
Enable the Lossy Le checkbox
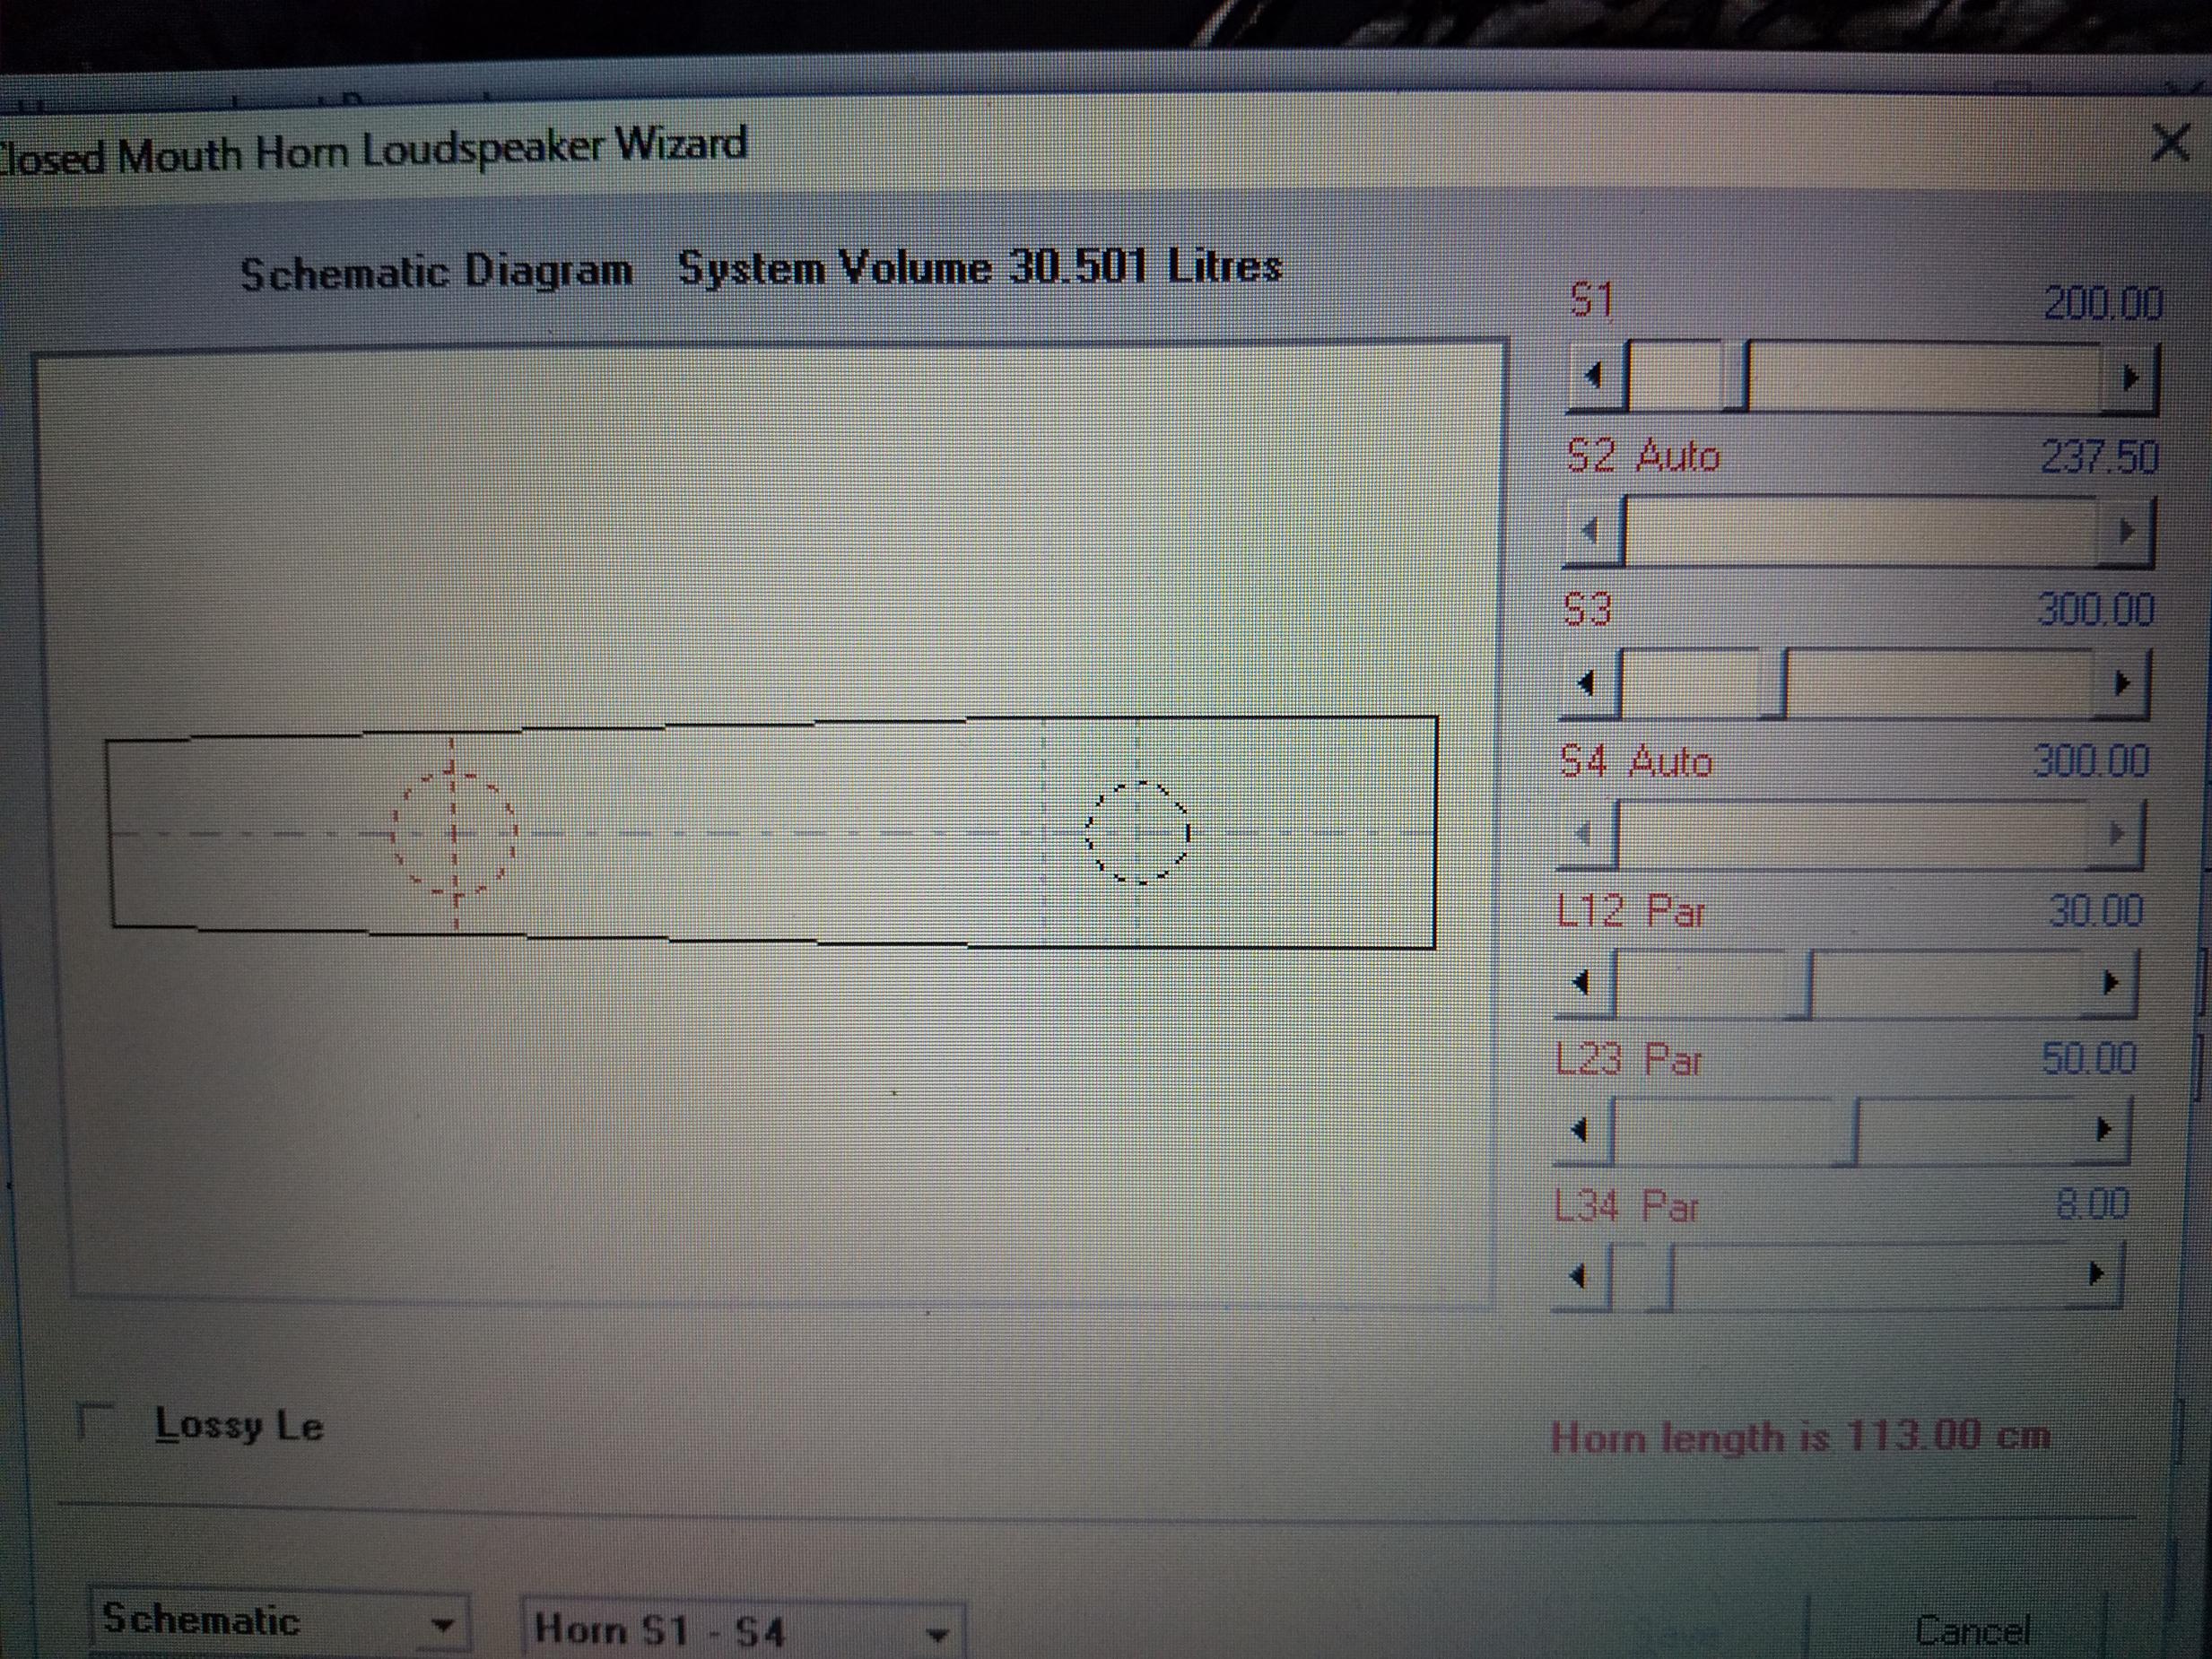pos(97,1422)
